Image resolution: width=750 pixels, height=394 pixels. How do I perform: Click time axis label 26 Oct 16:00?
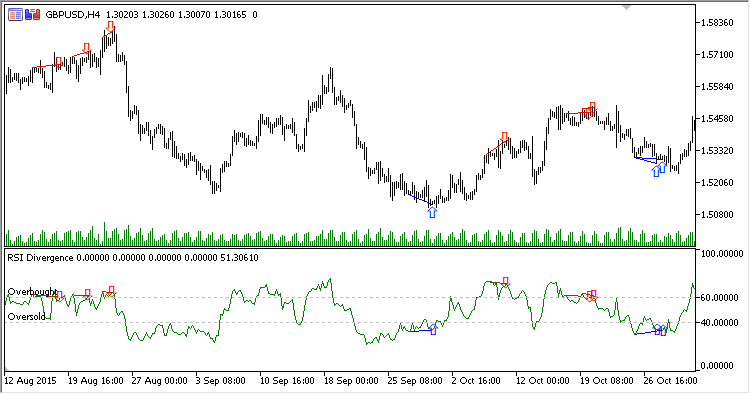point(671,381)
